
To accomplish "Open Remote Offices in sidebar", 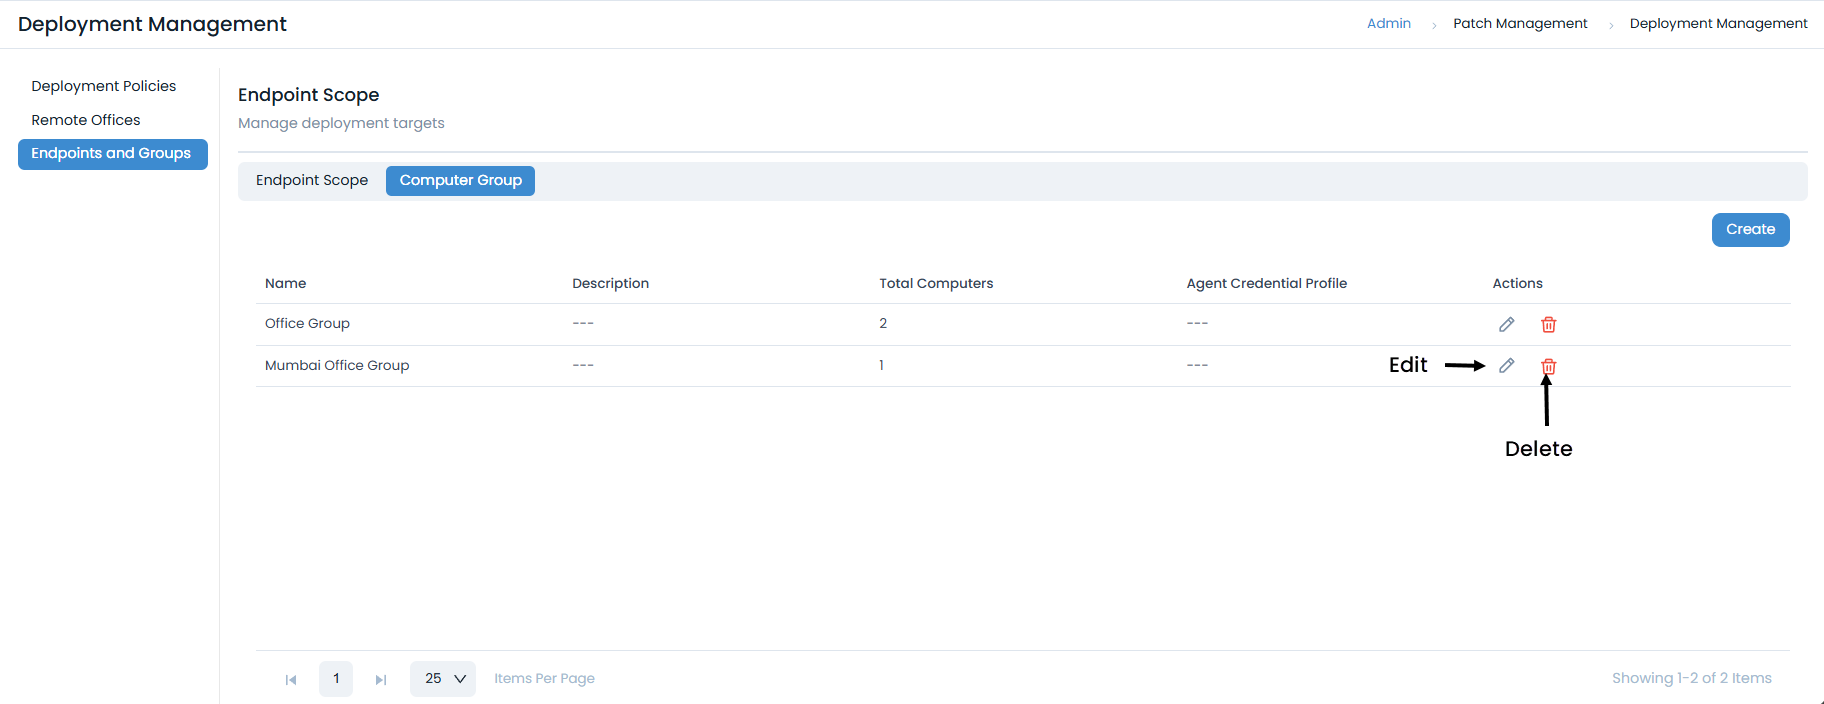I will 86,120.
